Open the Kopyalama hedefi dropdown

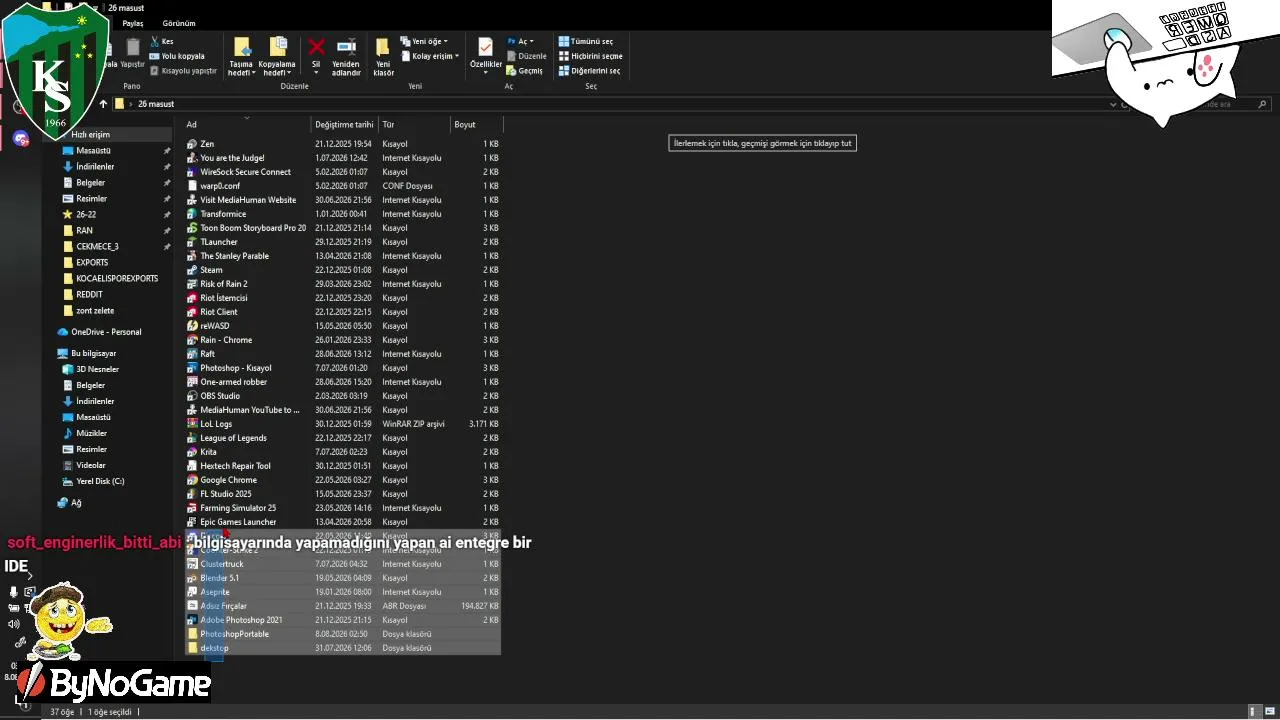pyautogui.click(x=277, y=57)
